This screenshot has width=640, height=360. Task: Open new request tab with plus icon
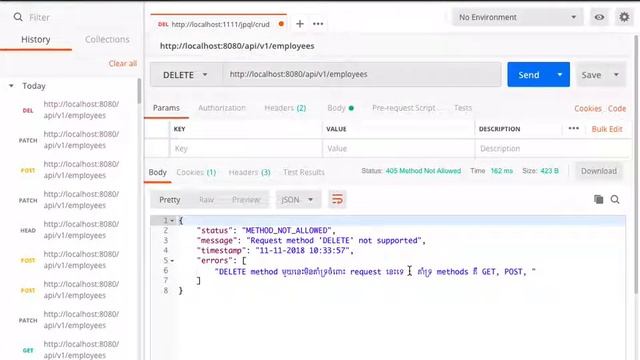pos(300,24)
